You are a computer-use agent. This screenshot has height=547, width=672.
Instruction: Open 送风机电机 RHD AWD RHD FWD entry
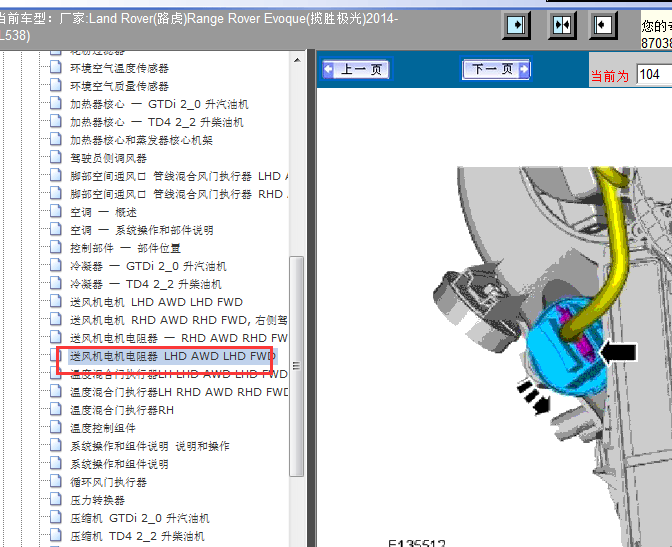(x=179, y=320)
